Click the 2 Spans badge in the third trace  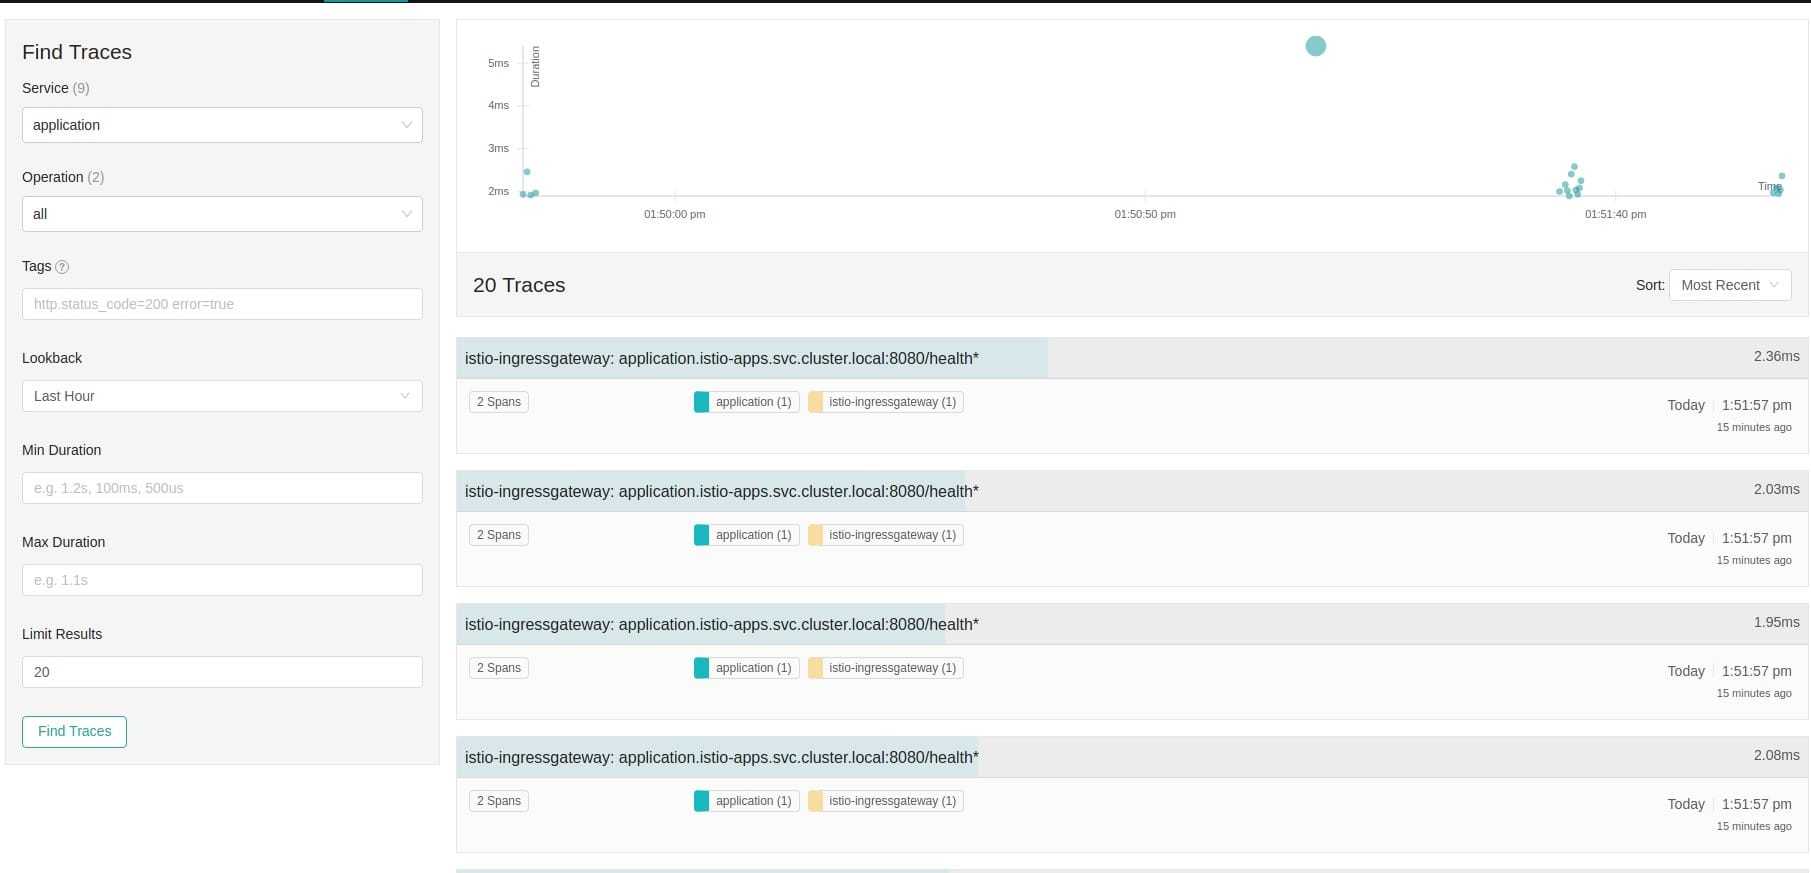tap(498, 668)
